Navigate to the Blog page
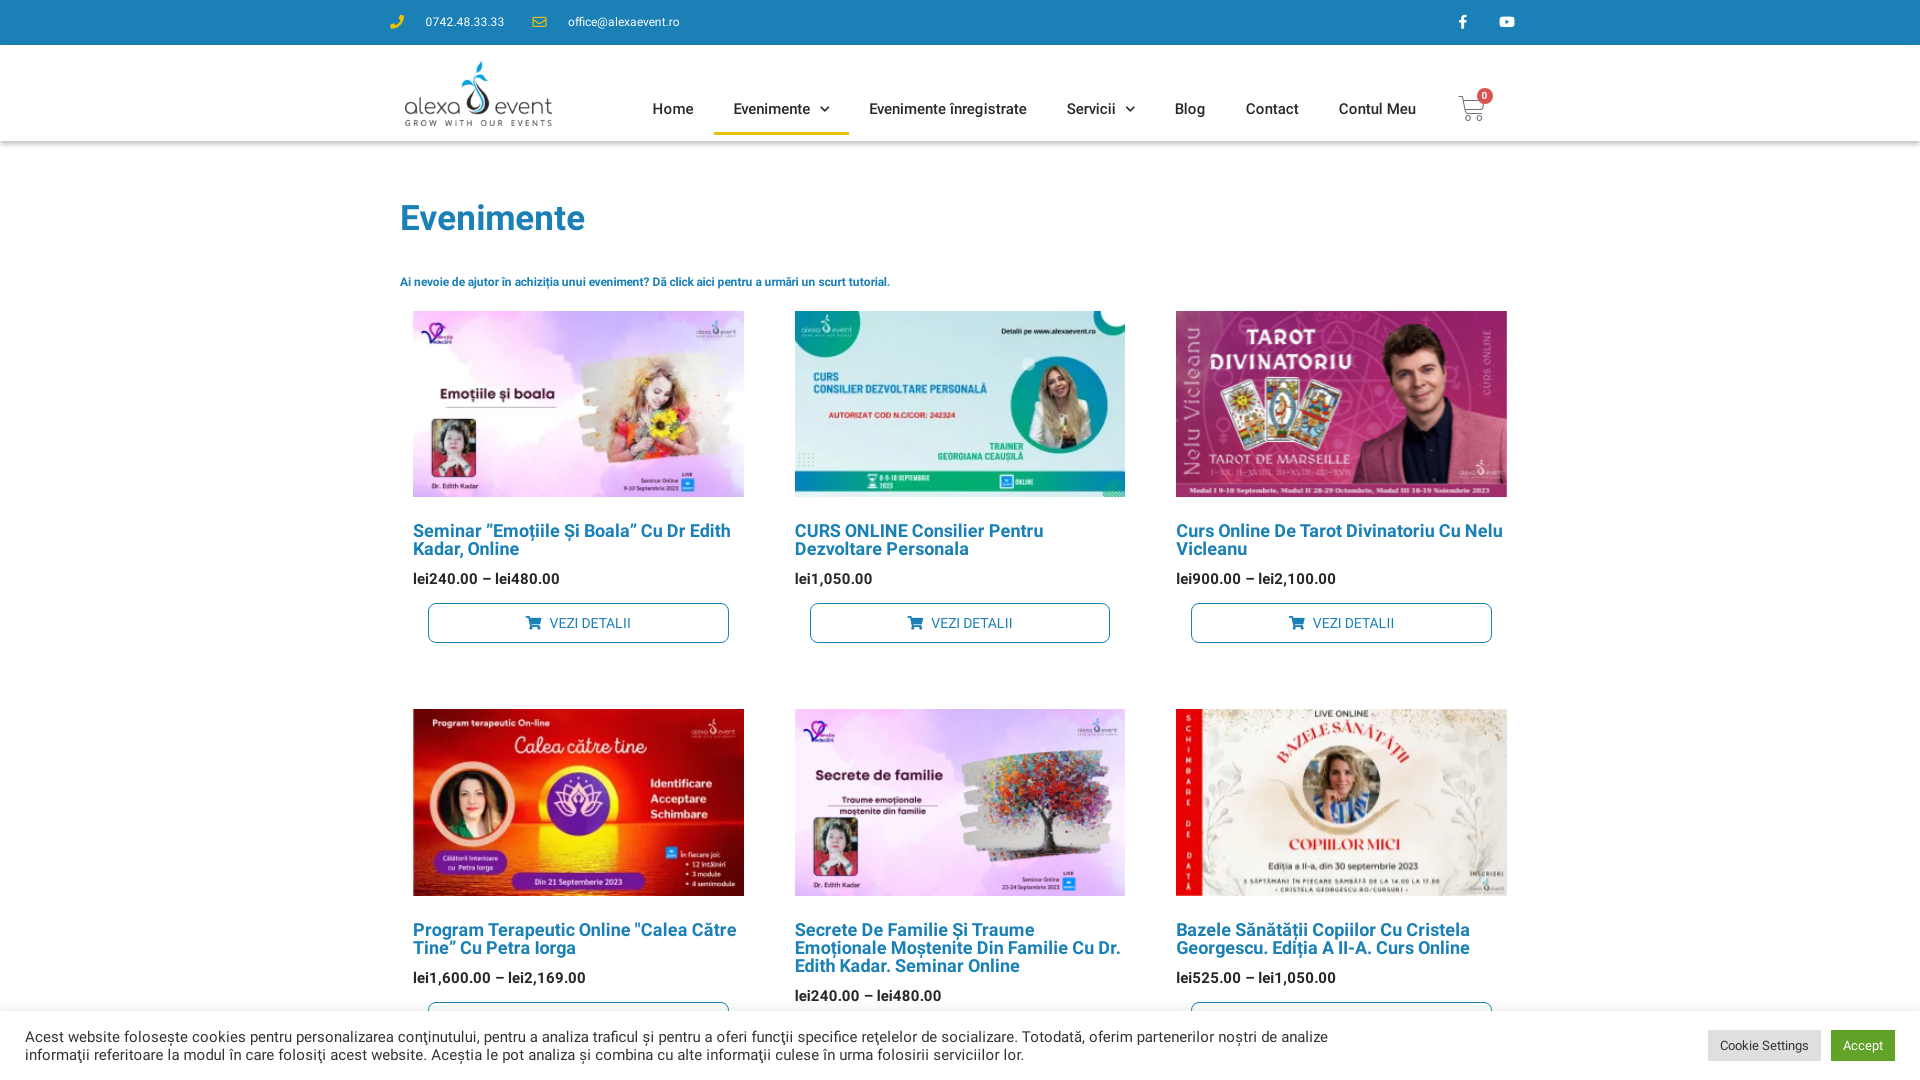Viewport: 1920px width, 1080px height. click(1189, 109)
